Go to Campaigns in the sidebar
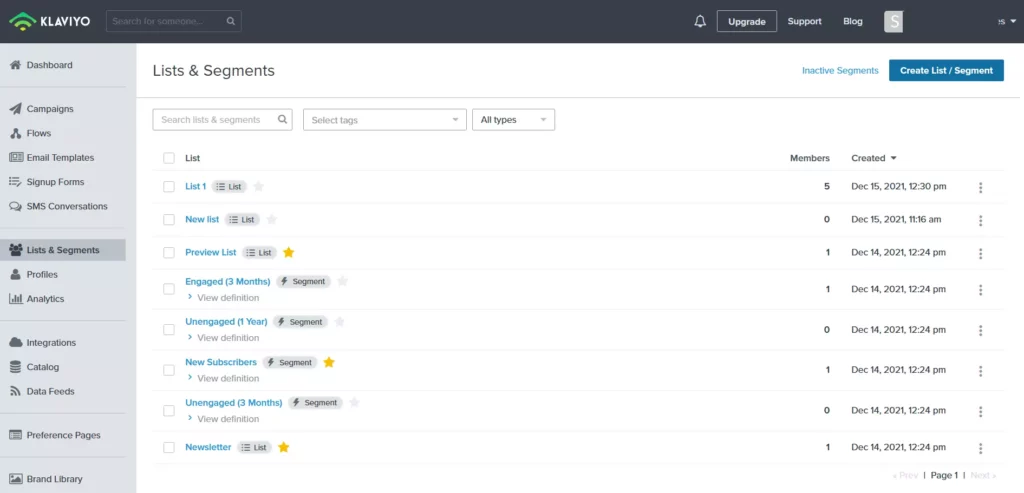 tap(50, 109)
